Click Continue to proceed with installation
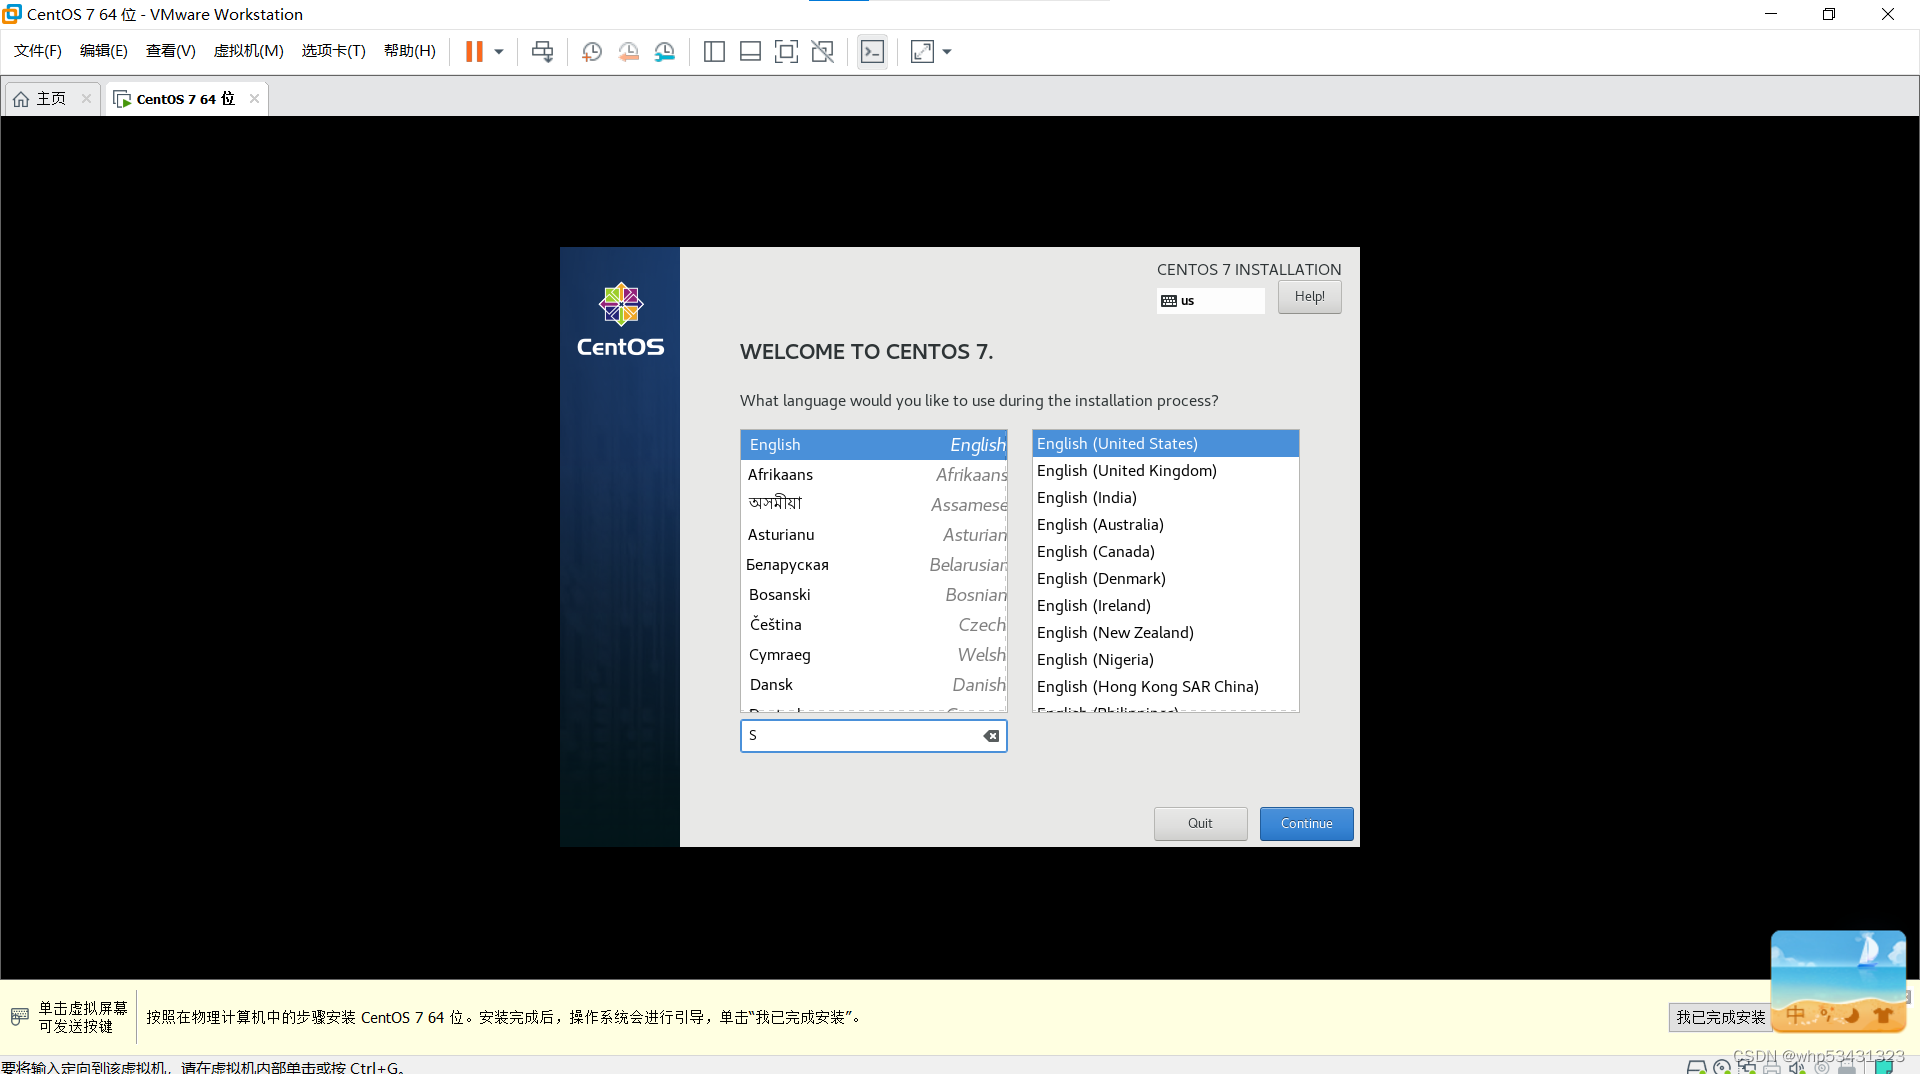Viewport: 1920px width, 1074px height. pos(1306,824)
